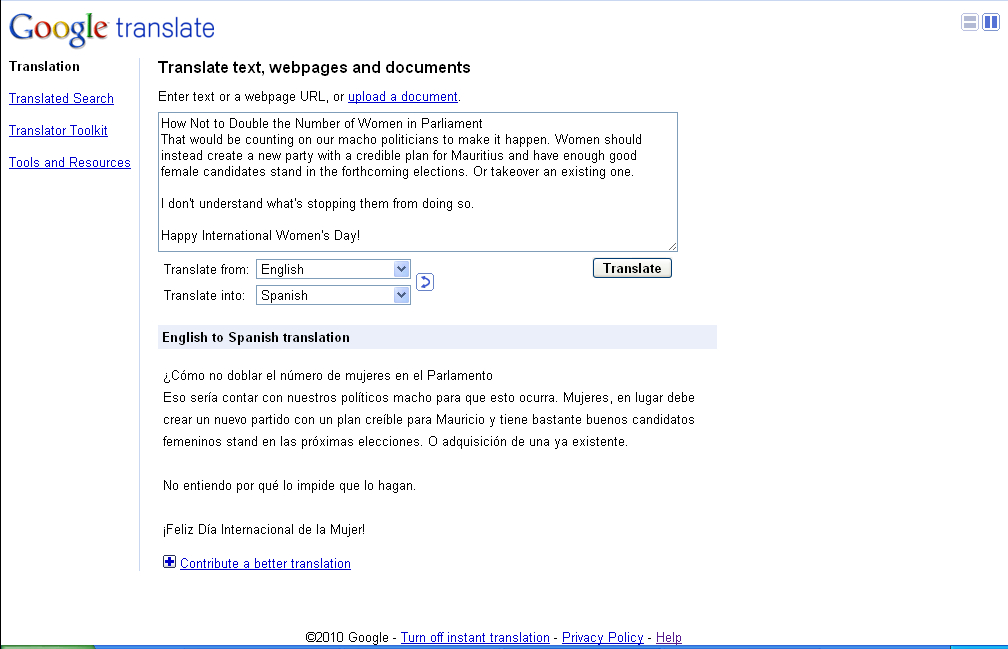The height and width of the screenshot is (649, 1008).
Task: Open Contribute a better translation link
Action: [x=266, y=564]
